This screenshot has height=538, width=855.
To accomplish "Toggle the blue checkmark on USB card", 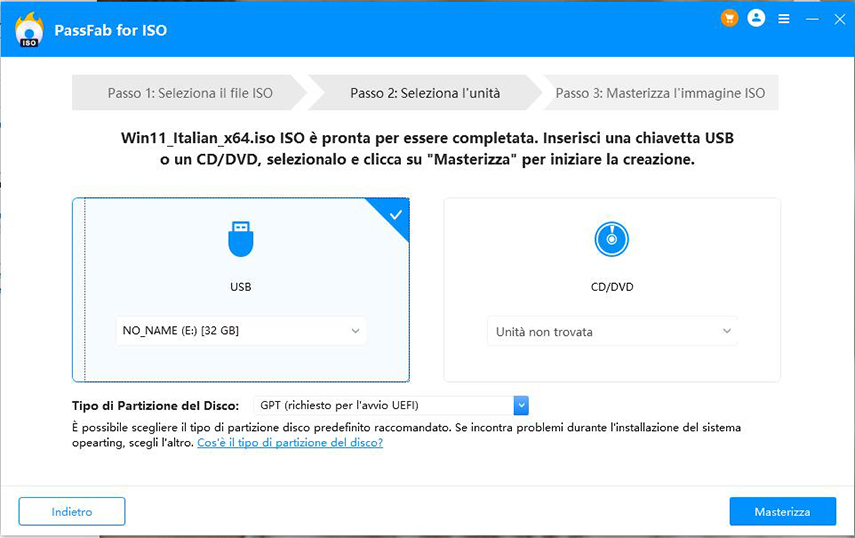I will (x=395, y=213).
